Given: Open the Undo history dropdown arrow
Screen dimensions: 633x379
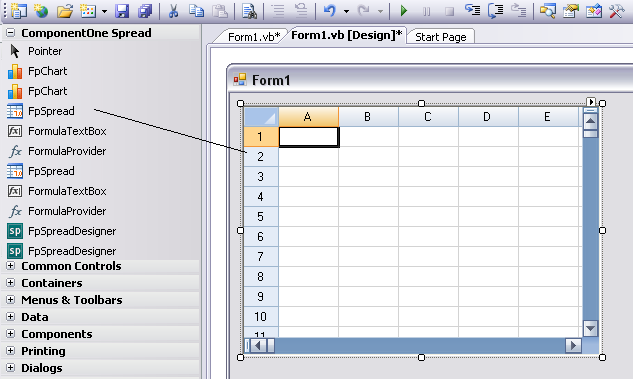Looking at the screenshot, I should pos(346,11).
